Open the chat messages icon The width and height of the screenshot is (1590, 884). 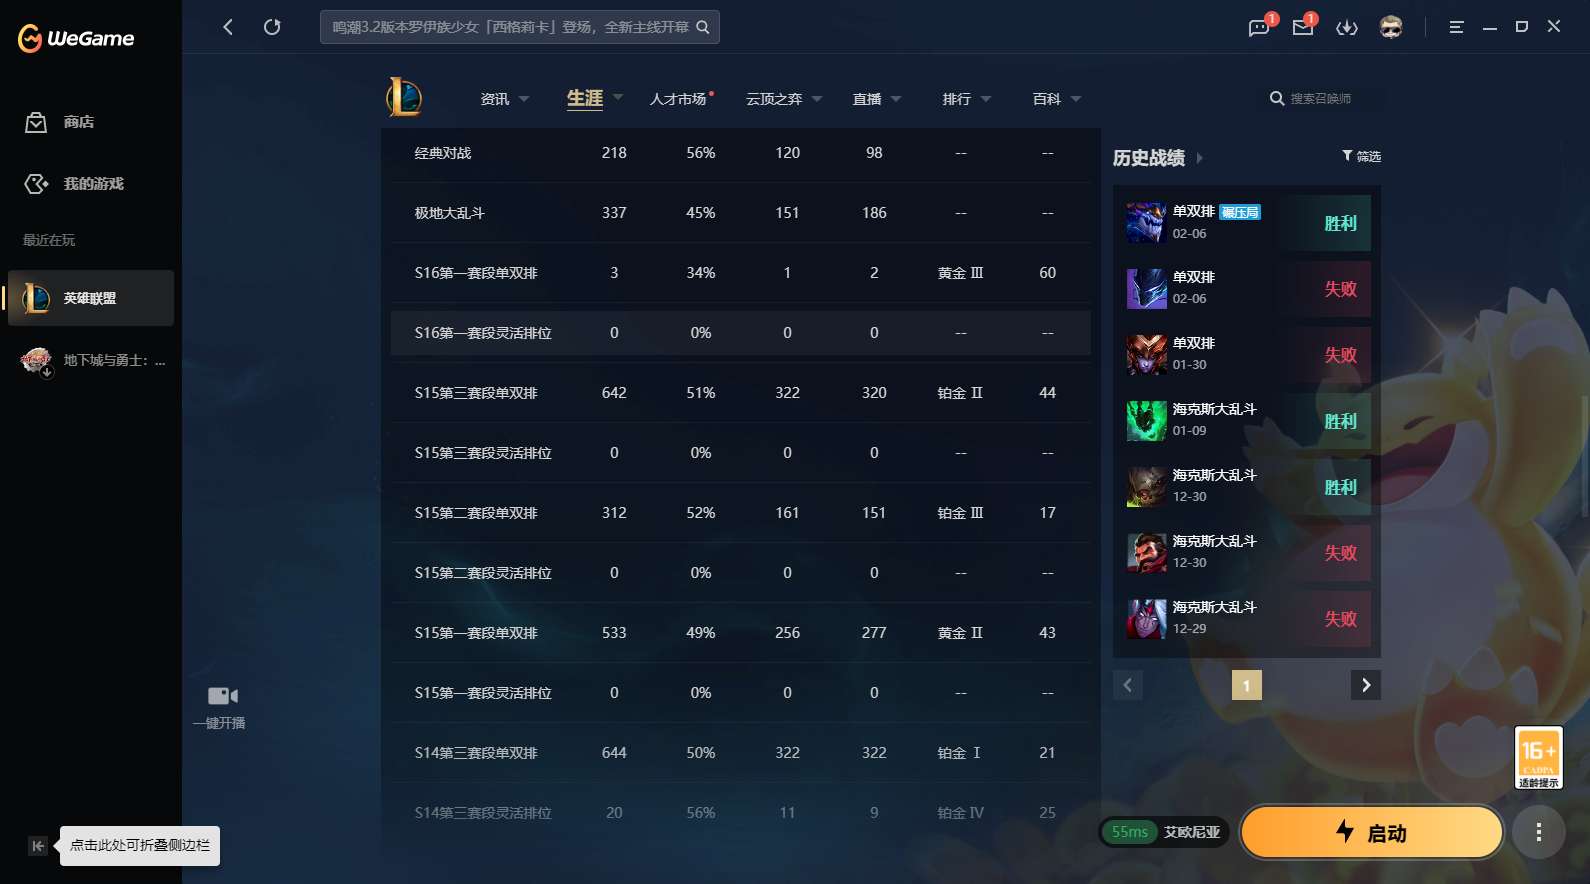pyautogui.click(x=1259, y=28)
